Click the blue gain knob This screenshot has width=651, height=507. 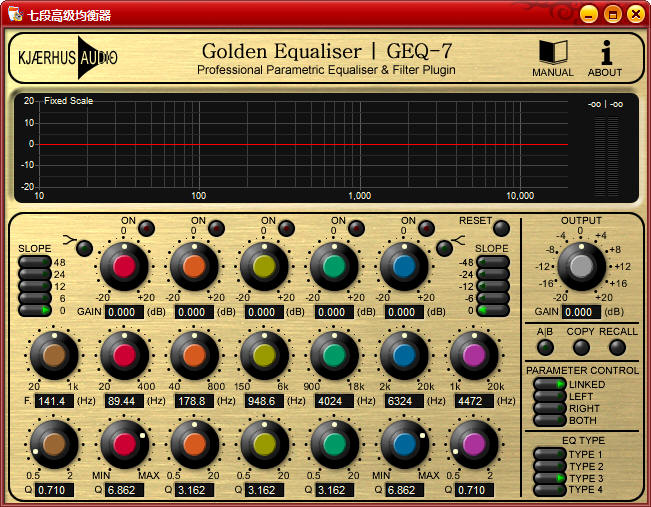(x=404, y=266)
